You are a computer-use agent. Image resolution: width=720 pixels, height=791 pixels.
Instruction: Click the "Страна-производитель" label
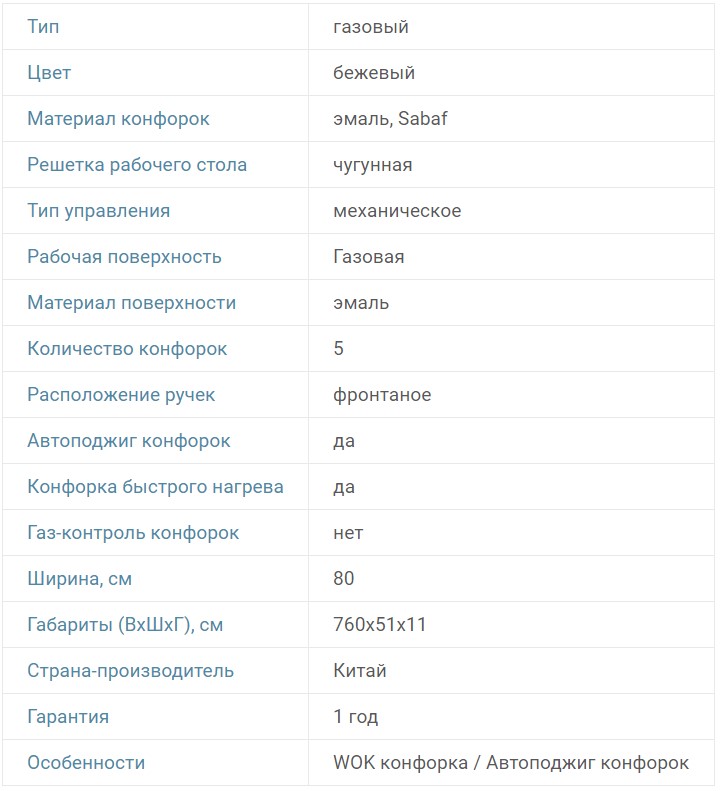pos(130,671)
